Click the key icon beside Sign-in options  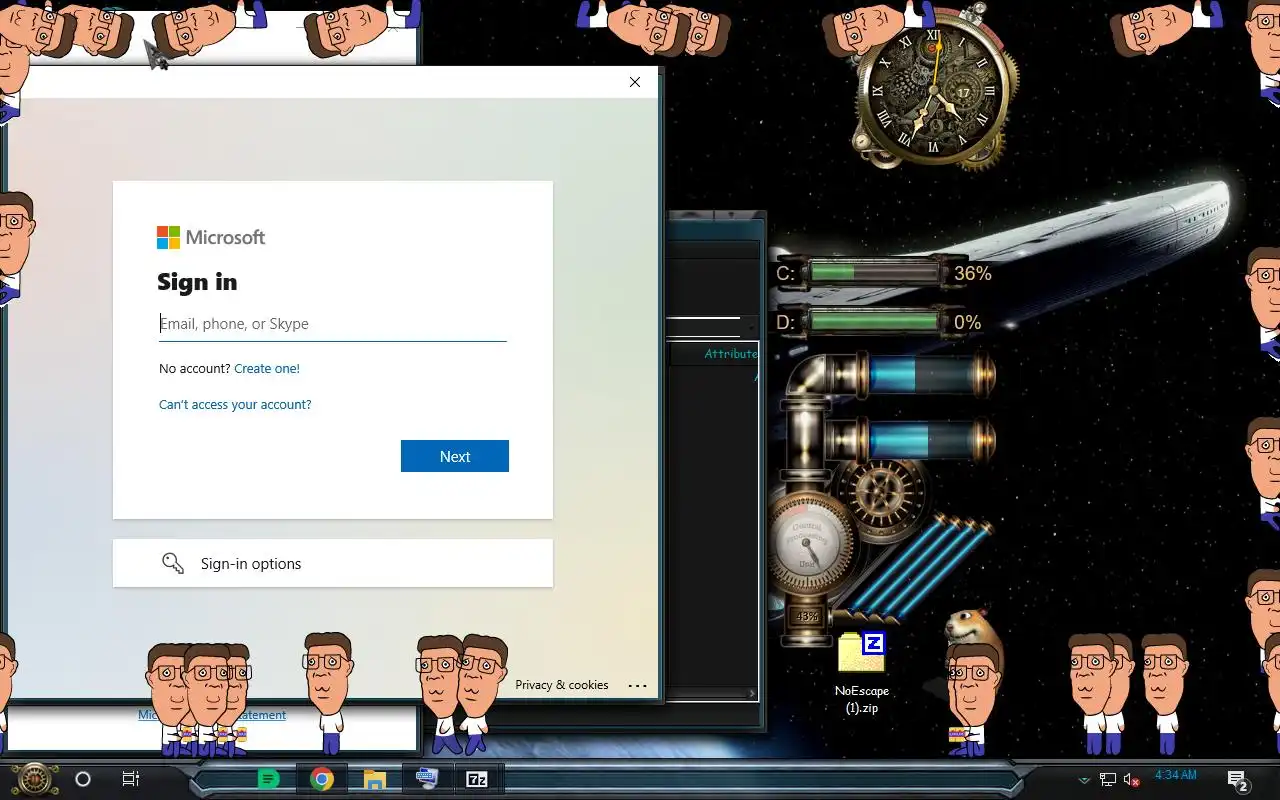pyautogui.click(x=173, y=563)
